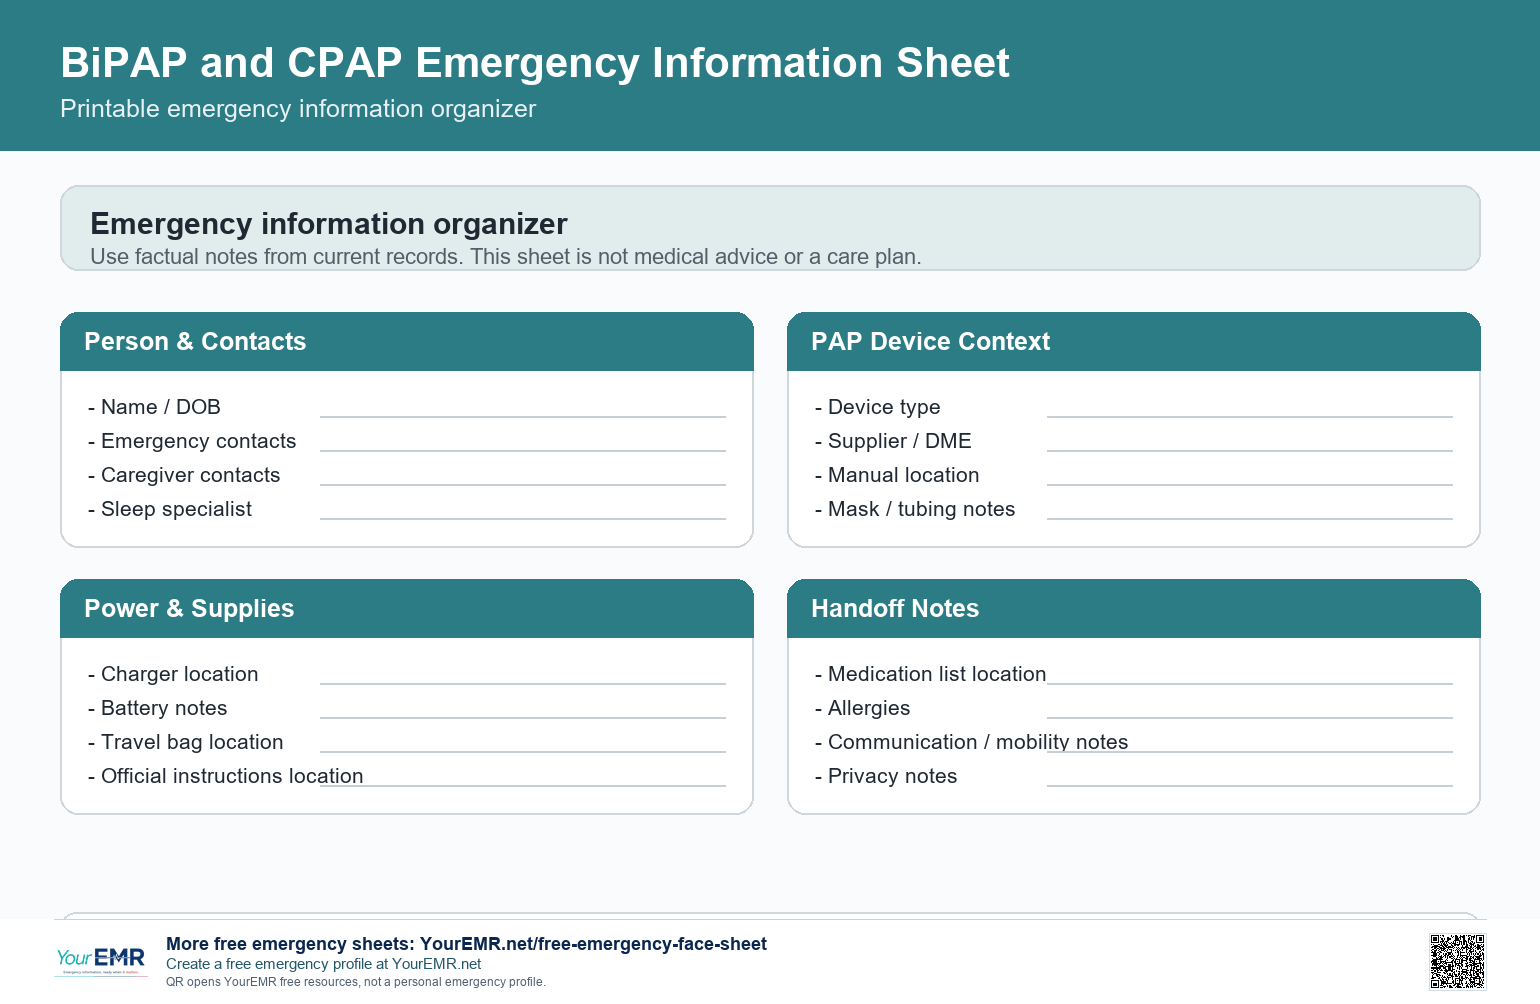Click the 'PAP Device Context' section header
The height and width of the screenshot is (1004, 1540).
pos(1134,342)
